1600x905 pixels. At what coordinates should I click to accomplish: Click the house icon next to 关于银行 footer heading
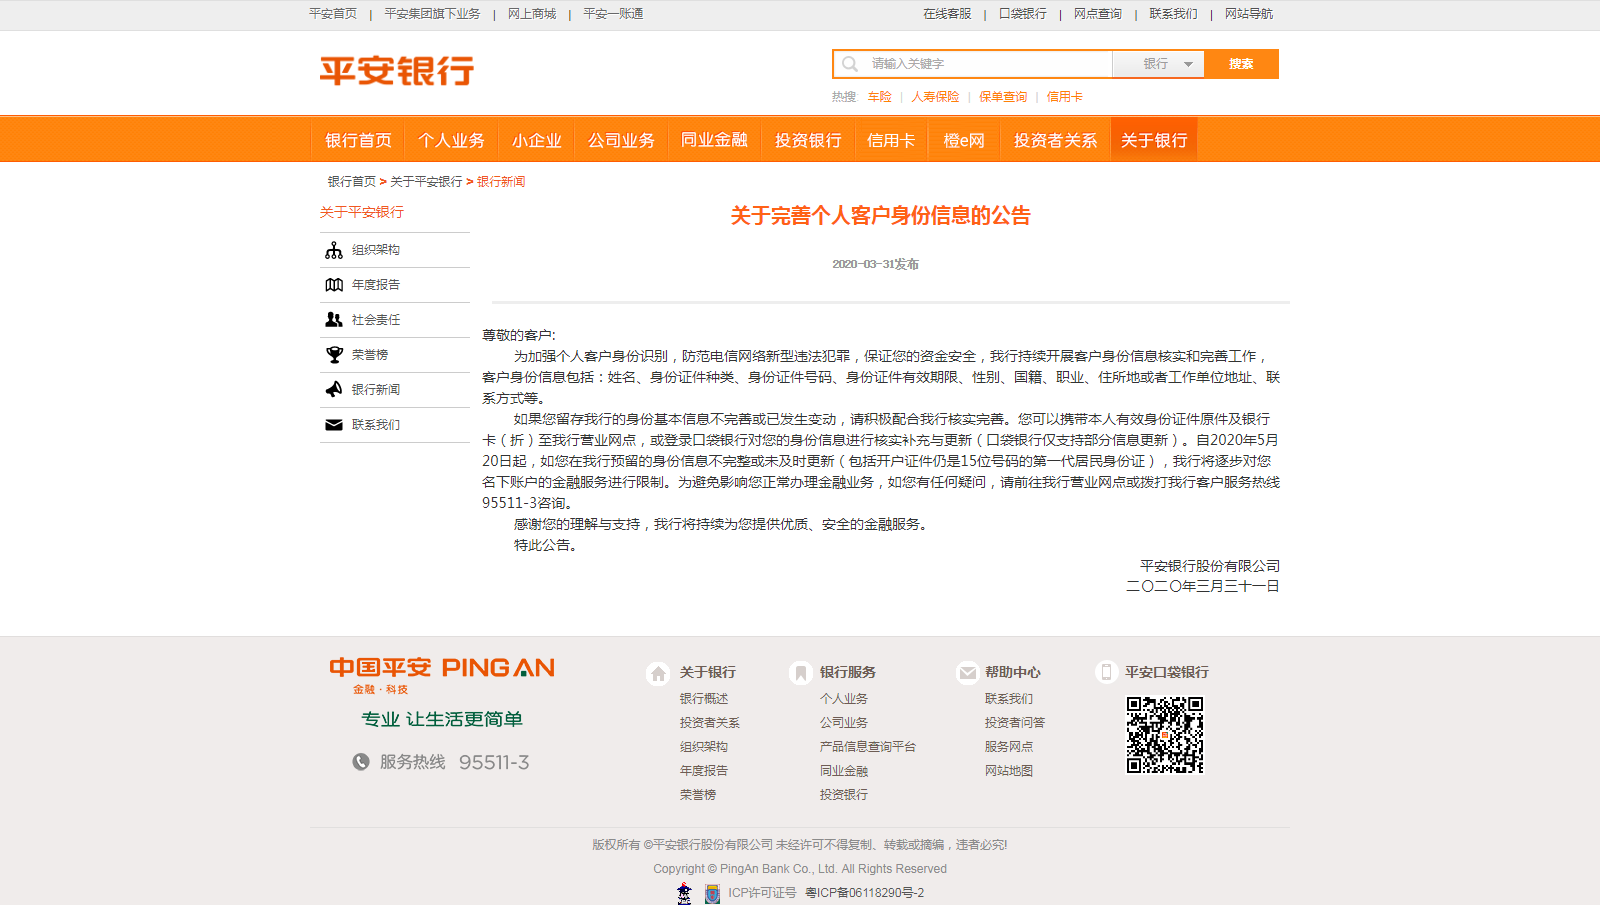pyautogui.click(x=658, y=673)
